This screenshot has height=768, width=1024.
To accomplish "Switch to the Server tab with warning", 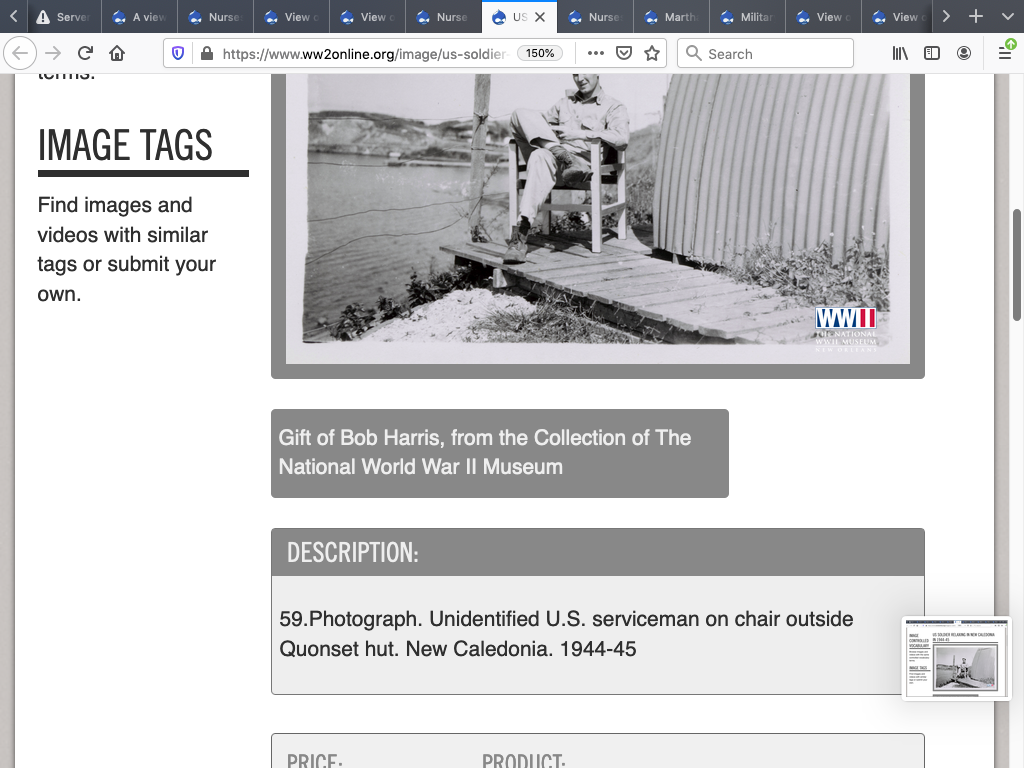I will pyautogui.click(x=62, y=17).
